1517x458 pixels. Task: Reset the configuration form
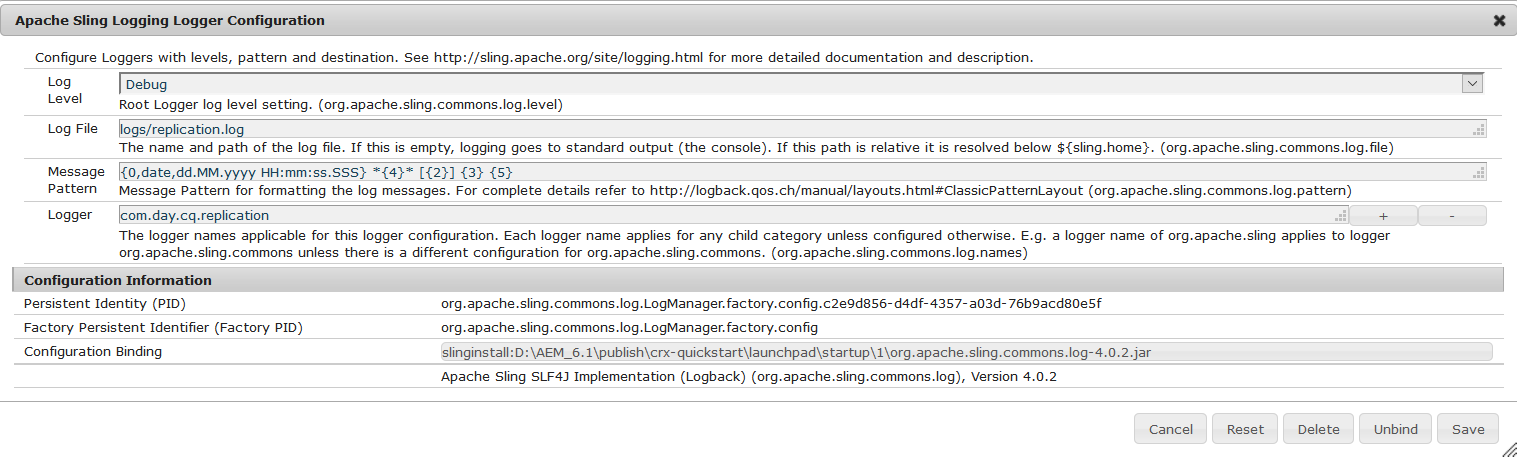coord(1245,429)
